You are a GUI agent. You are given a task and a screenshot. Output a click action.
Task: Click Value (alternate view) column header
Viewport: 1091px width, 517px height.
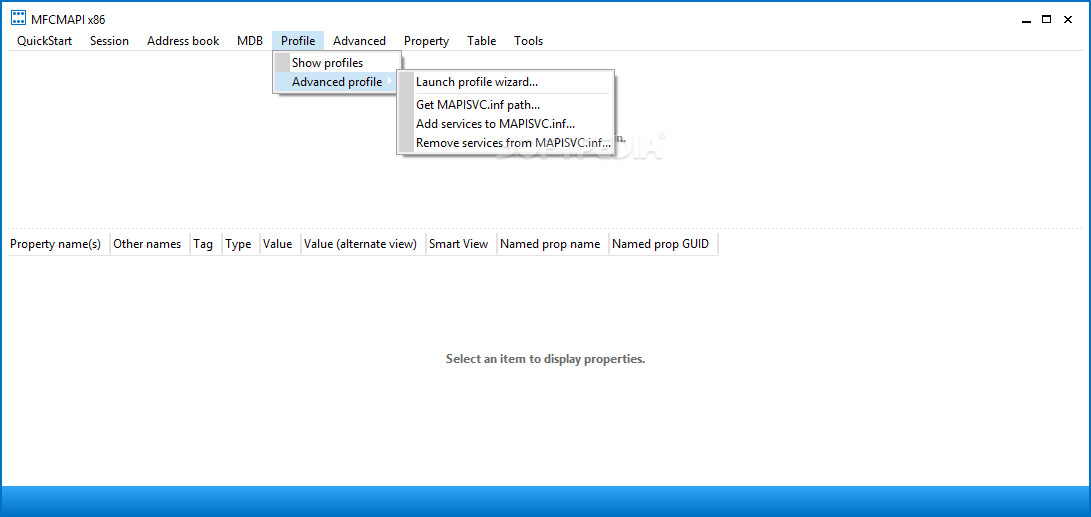363,244
